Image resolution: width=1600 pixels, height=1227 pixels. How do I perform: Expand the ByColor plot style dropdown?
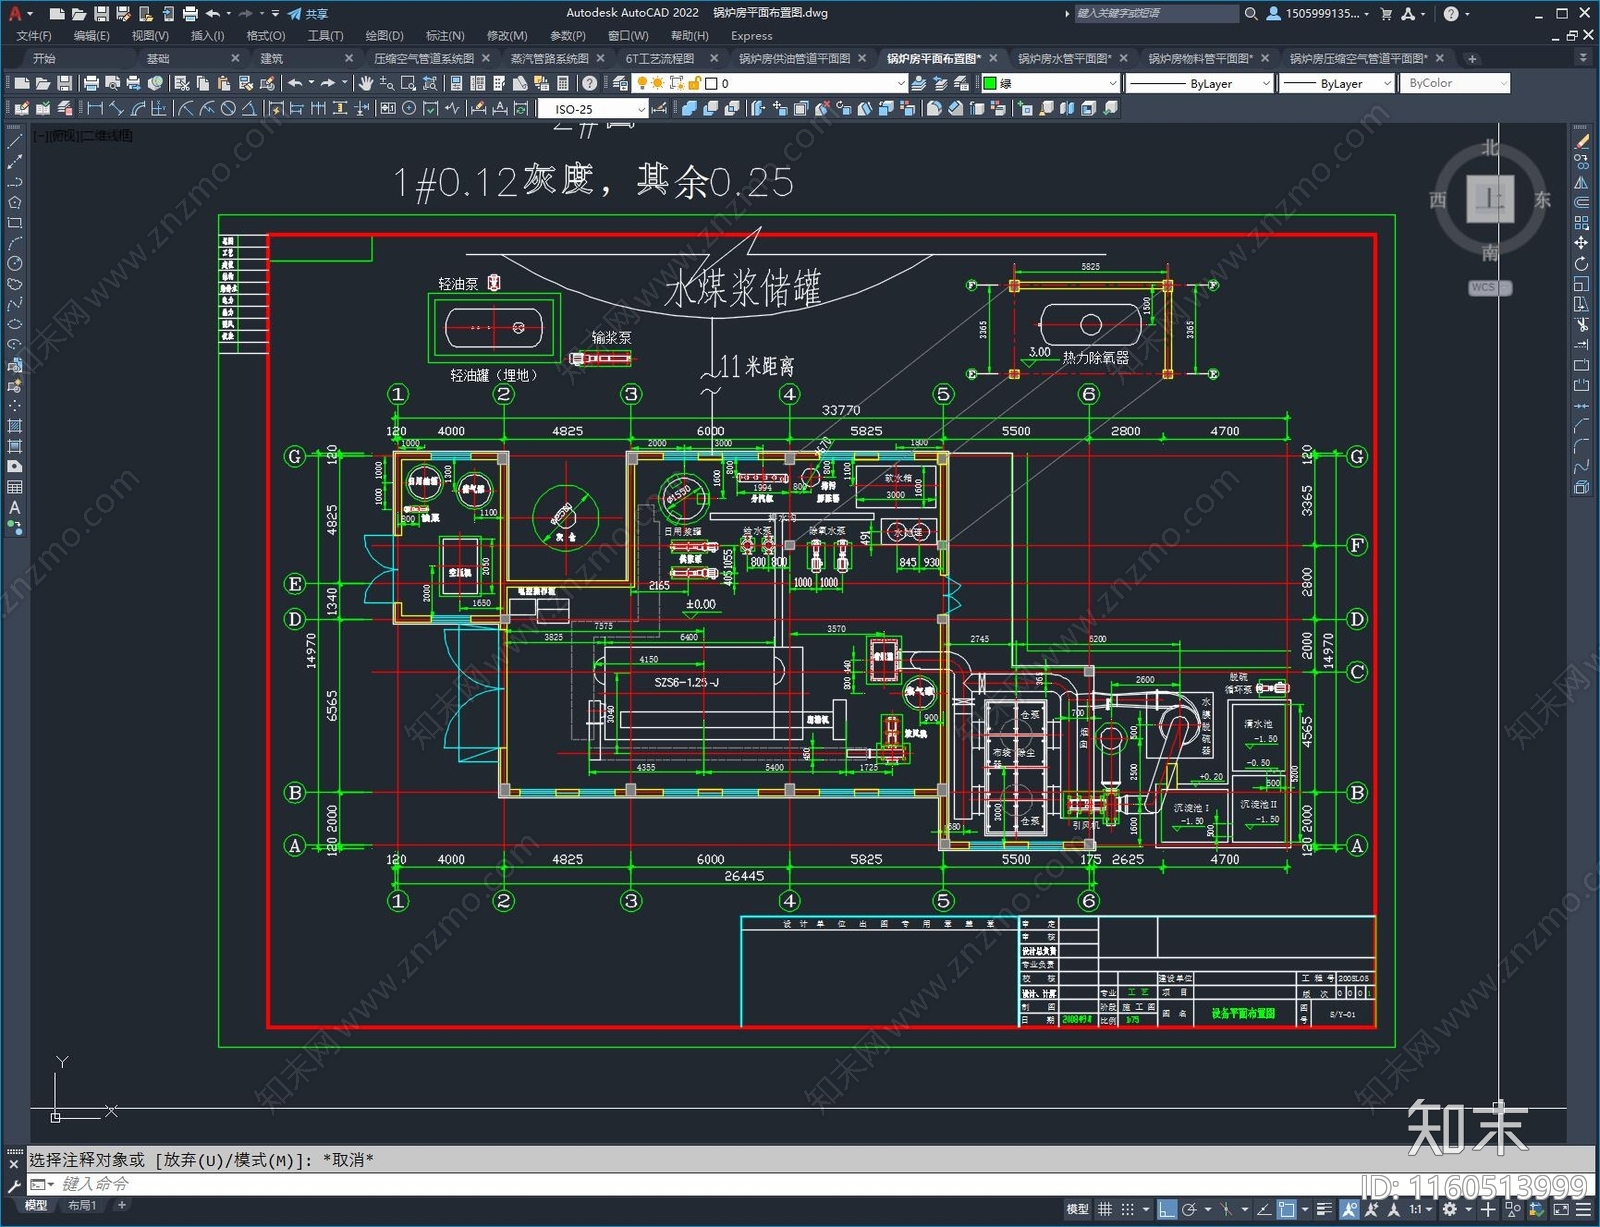[1455, 84]
